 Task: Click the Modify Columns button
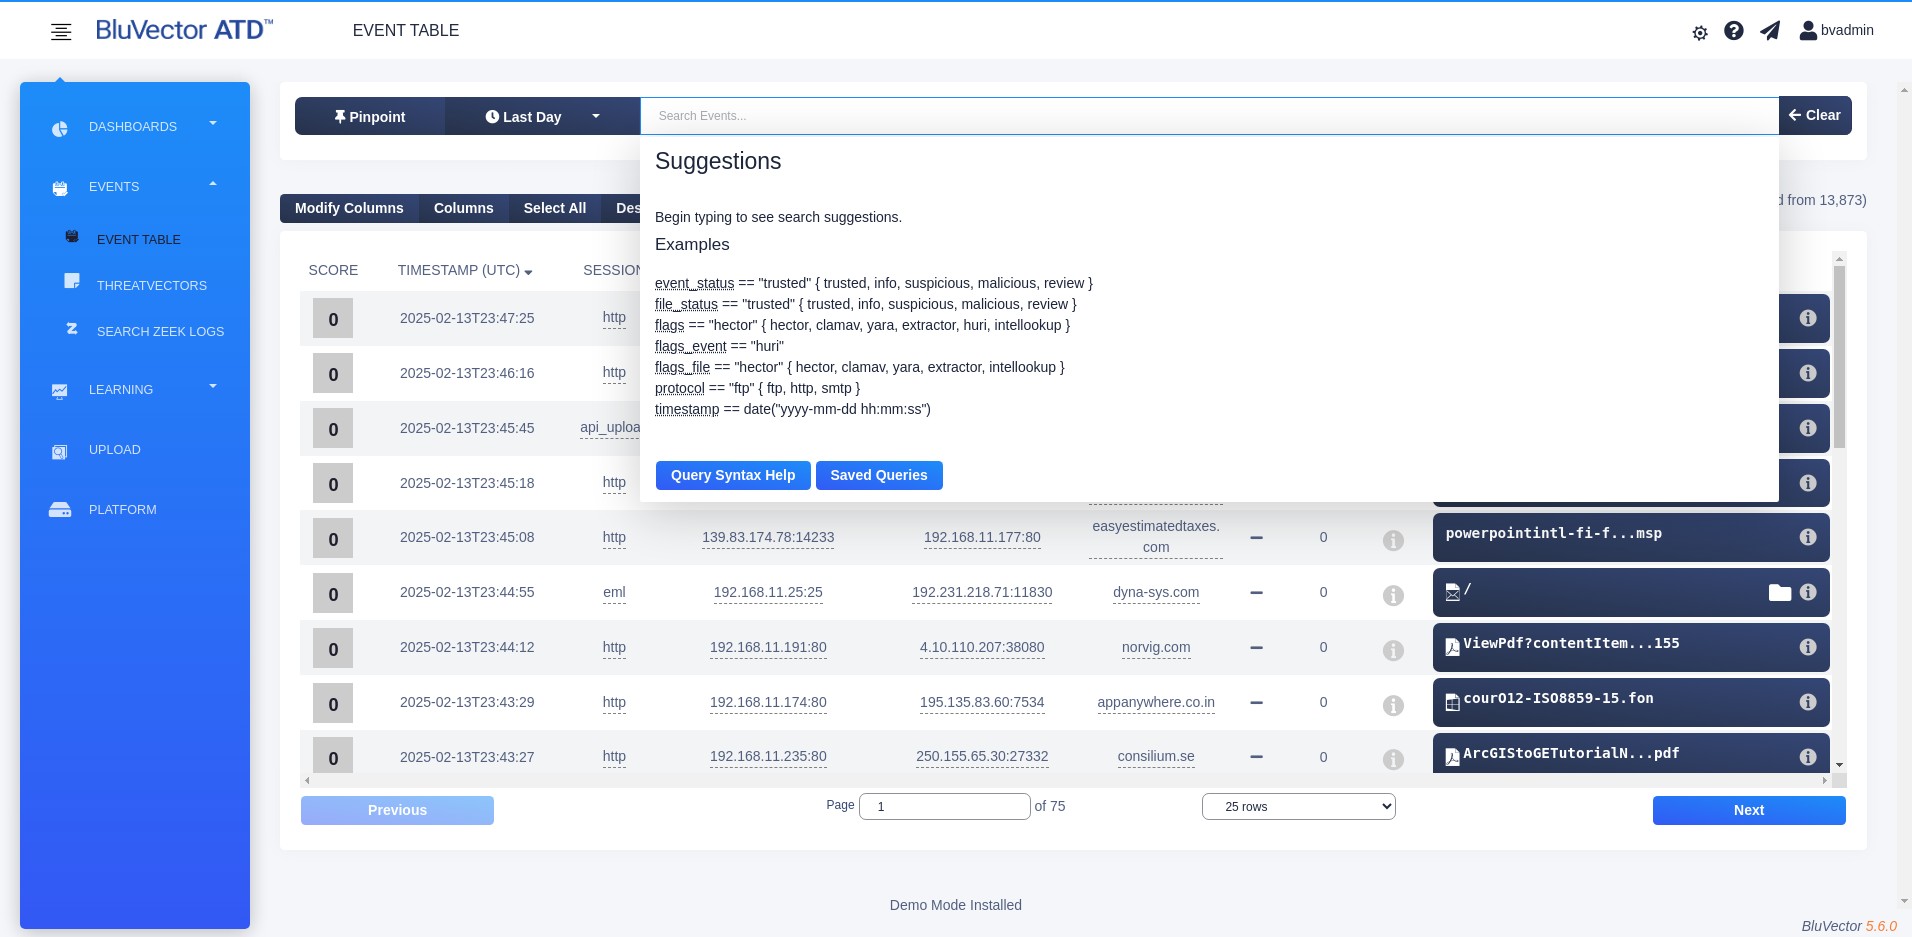349,208
